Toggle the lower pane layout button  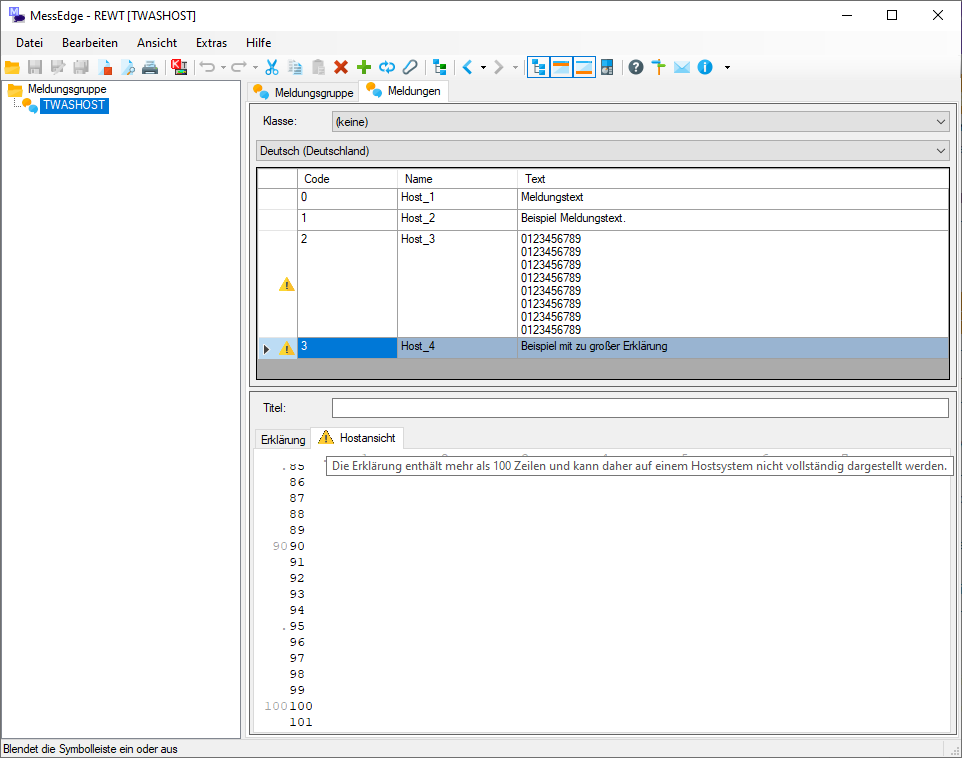pos(584,67)
